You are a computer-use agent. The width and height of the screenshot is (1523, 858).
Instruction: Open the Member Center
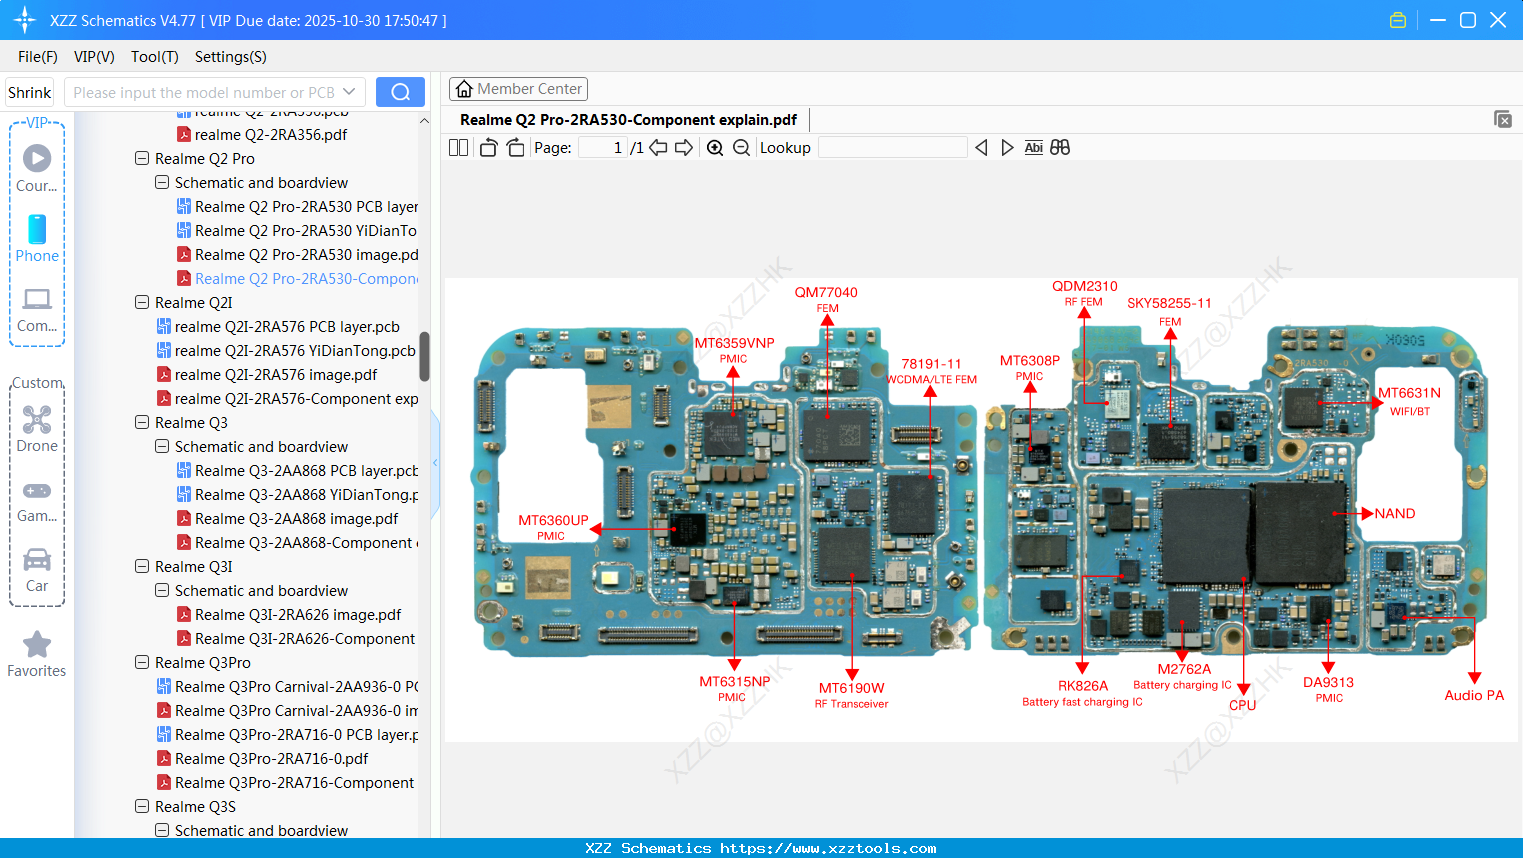[518, 89]
